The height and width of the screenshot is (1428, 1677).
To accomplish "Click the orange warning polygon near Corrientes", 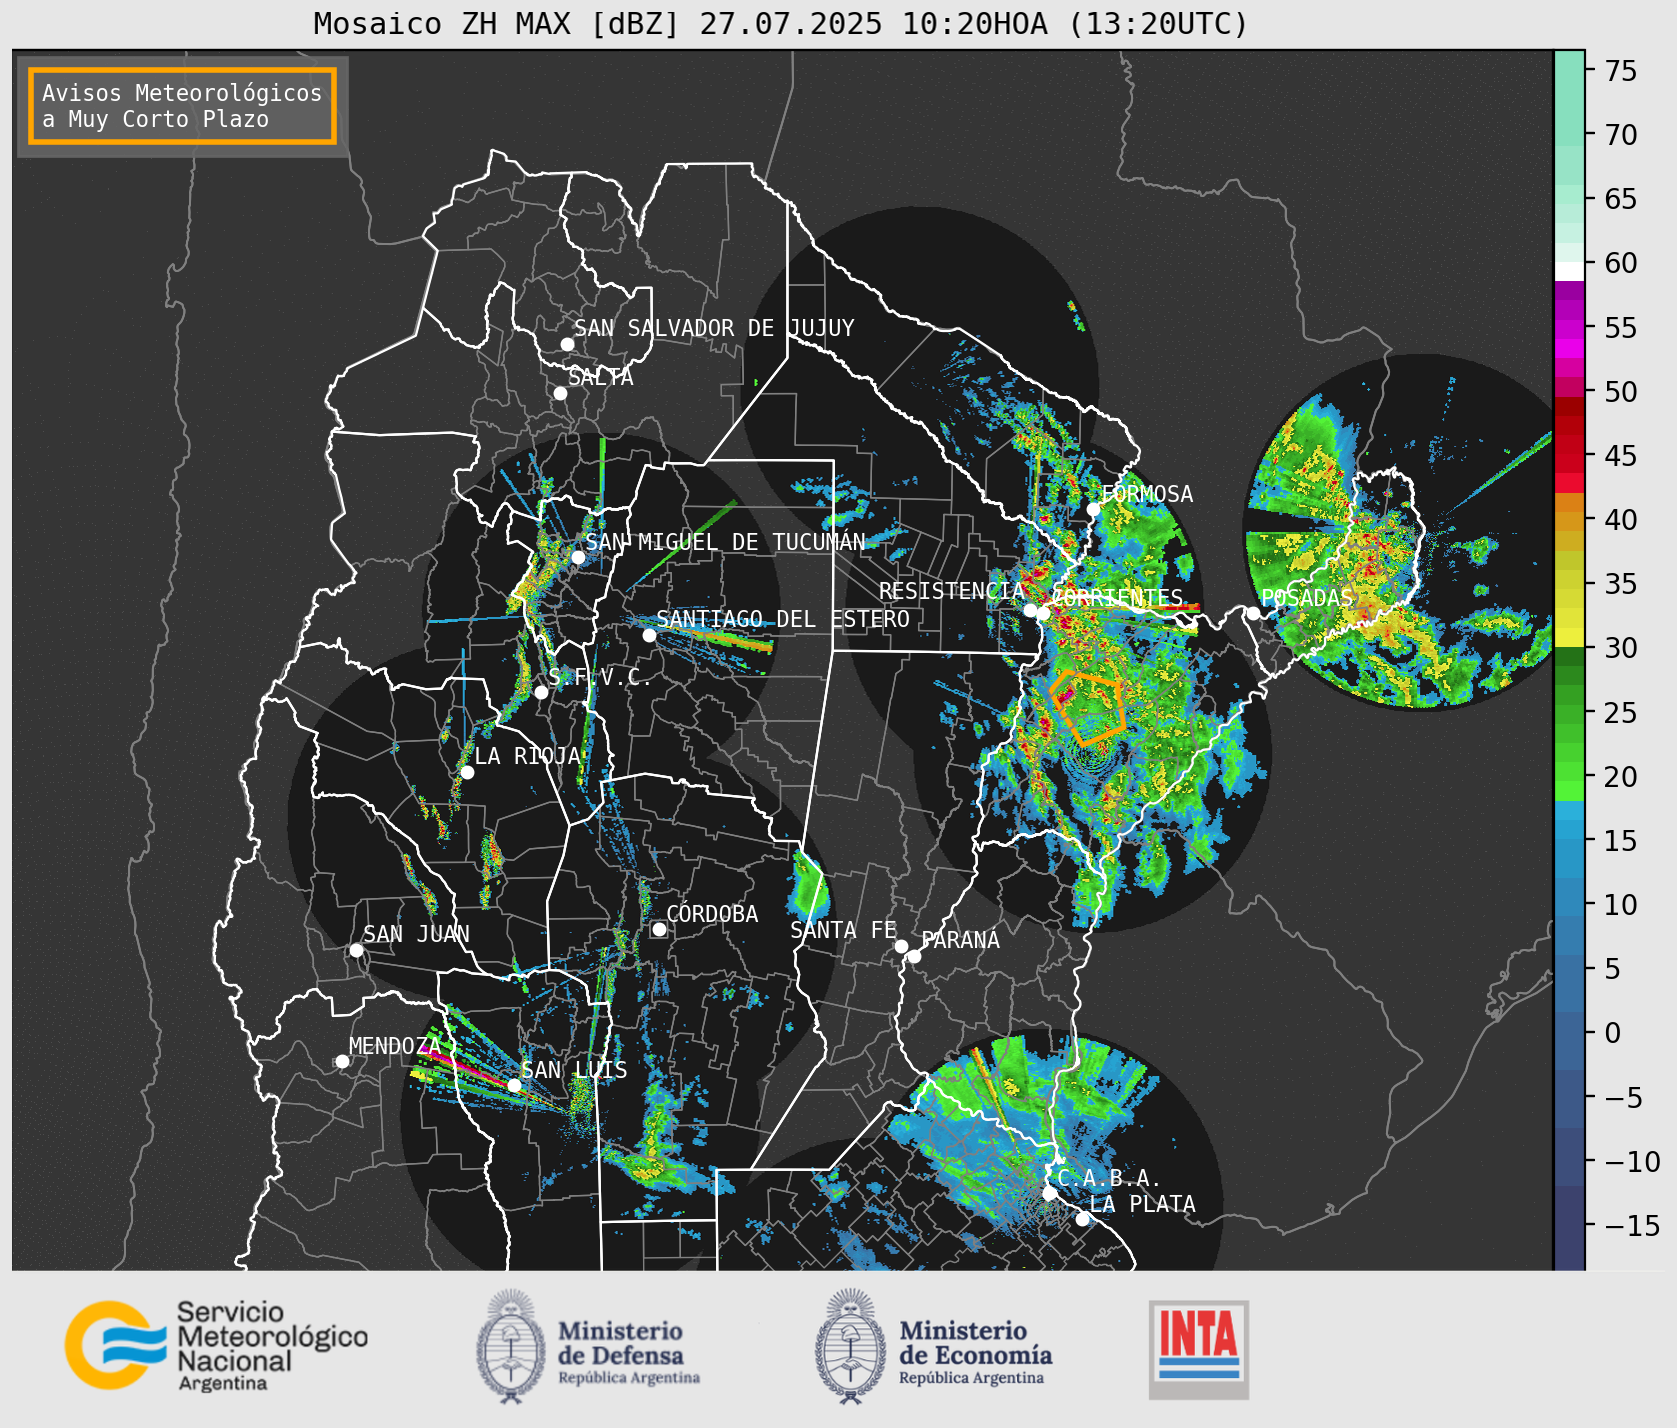I will pyautogui.click(x=1088, y=708).
